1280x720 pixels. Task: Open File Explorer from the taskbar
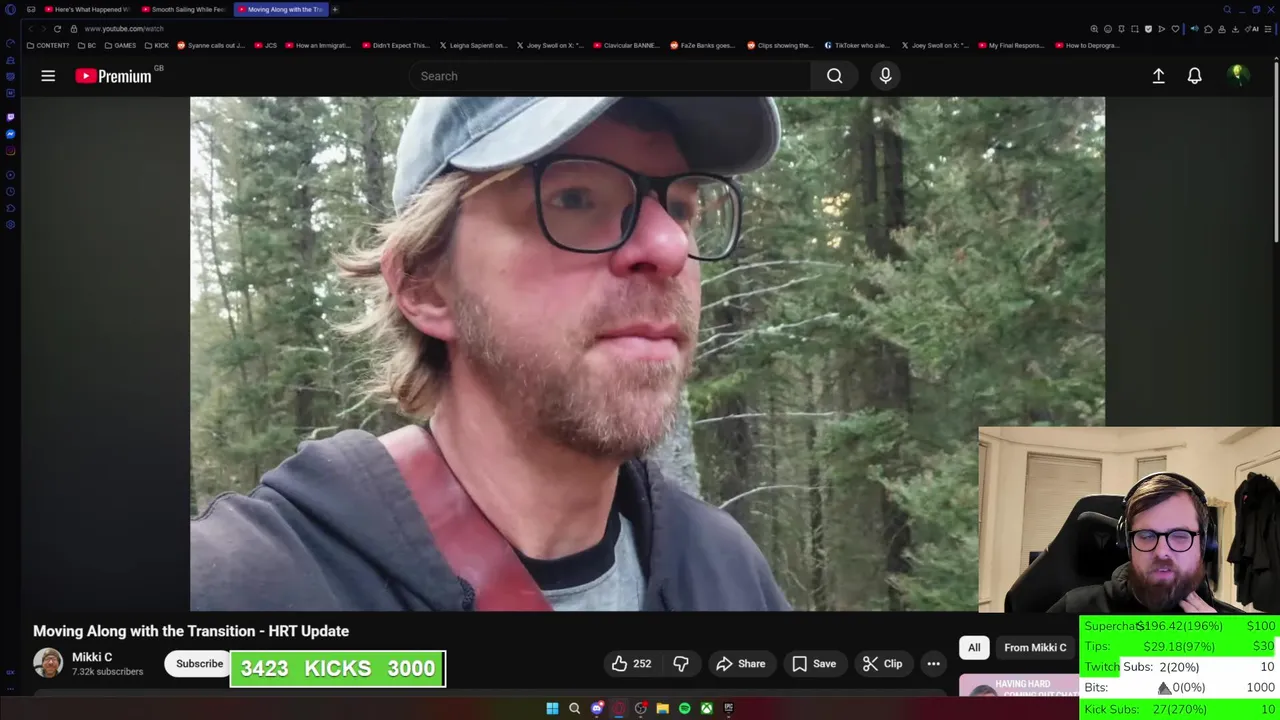662,708
